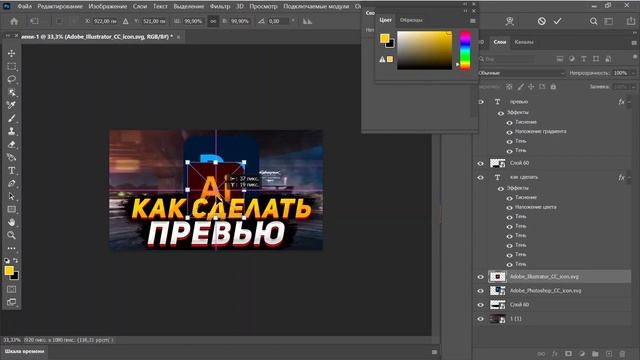
Task: Select the Move tool
Action: (11, 53)
